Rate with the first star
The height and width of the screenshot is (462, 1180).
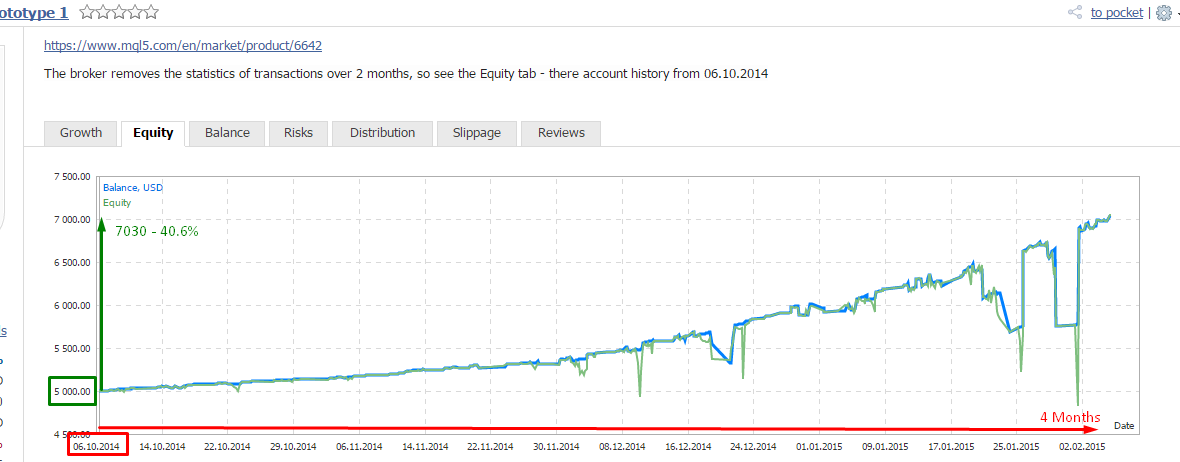click(87, 13)
